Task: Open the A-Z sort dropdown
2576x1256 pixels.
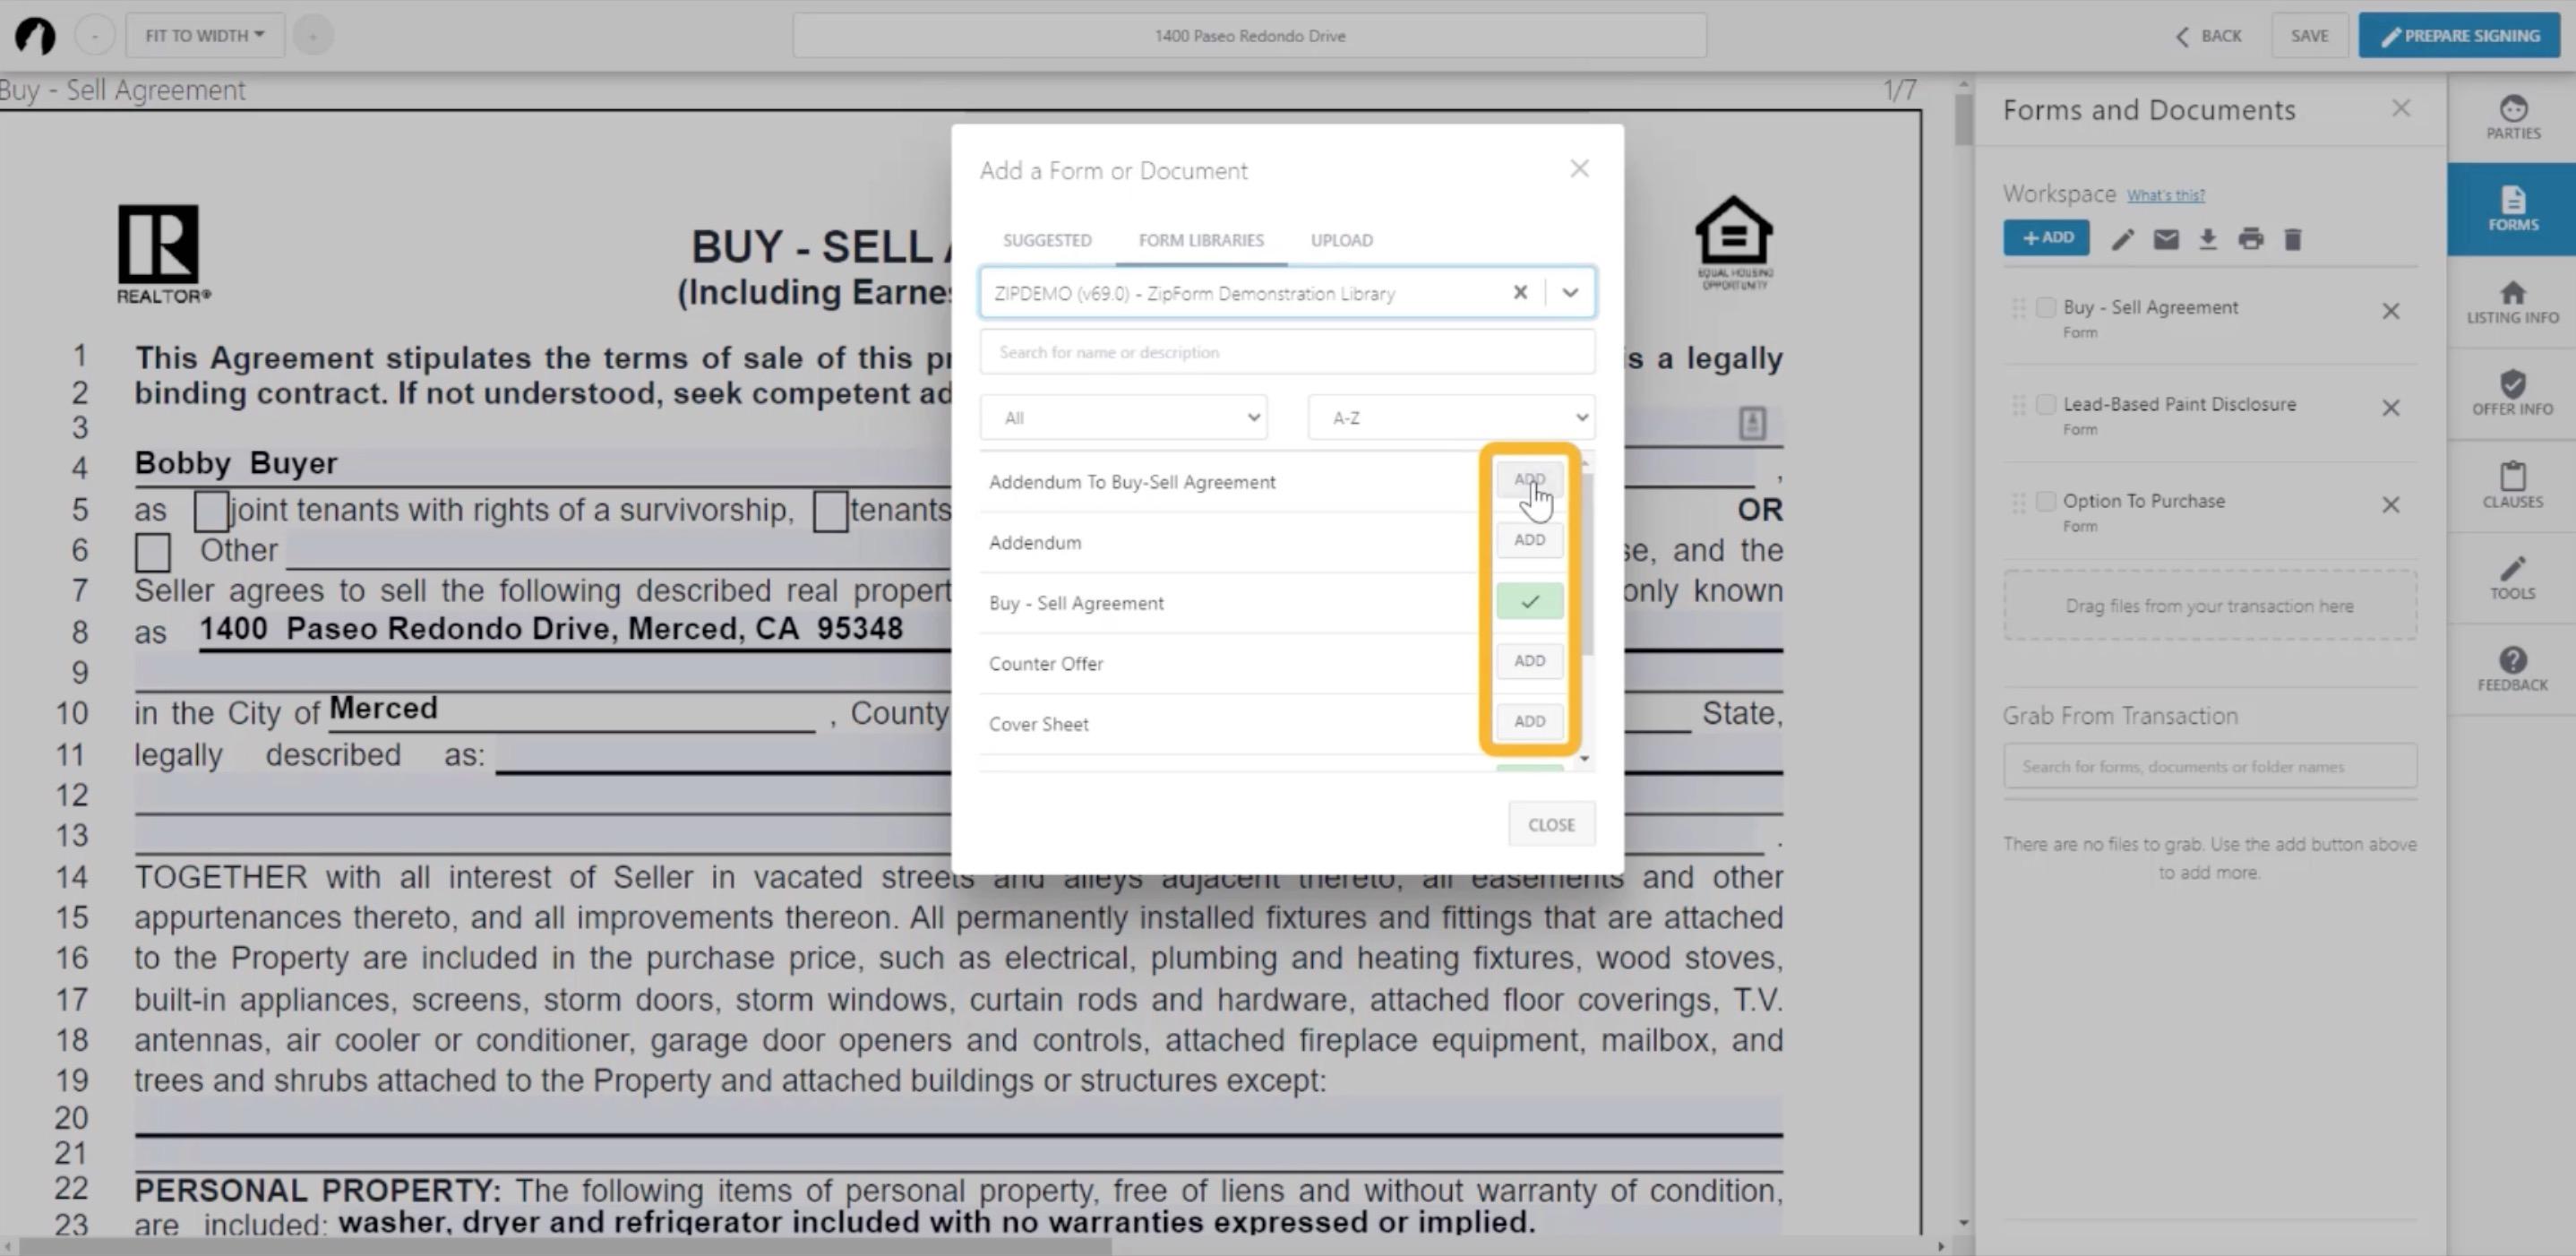Action: click(1450, 417)
